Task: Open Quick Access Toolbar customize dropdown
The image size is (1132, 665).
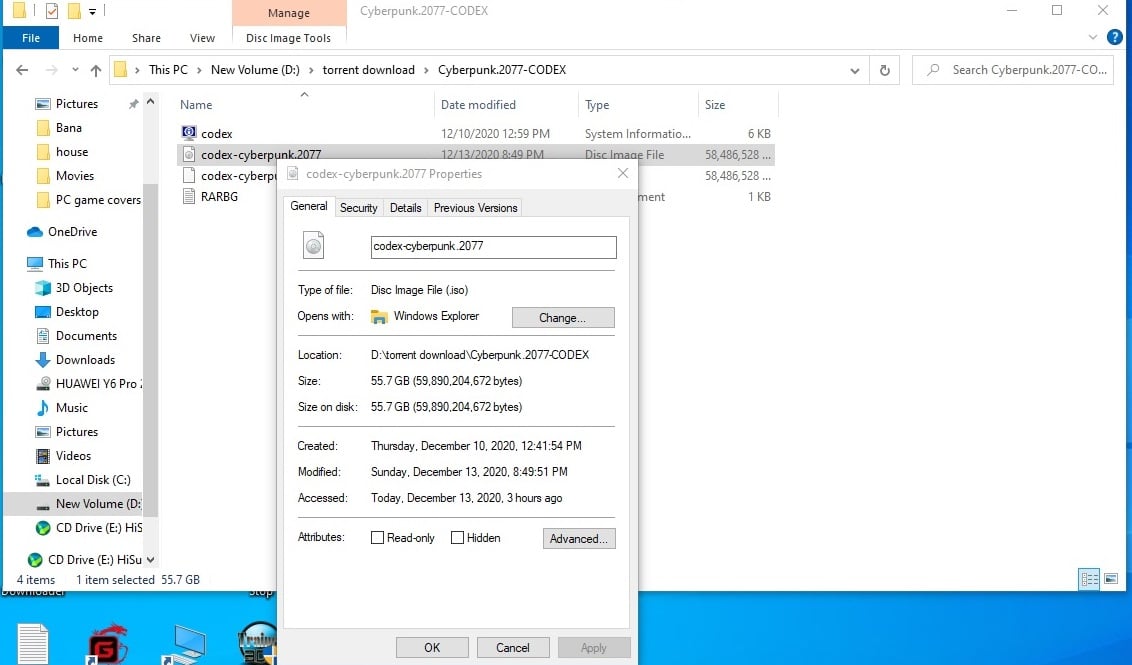Action: click(92, 12)
